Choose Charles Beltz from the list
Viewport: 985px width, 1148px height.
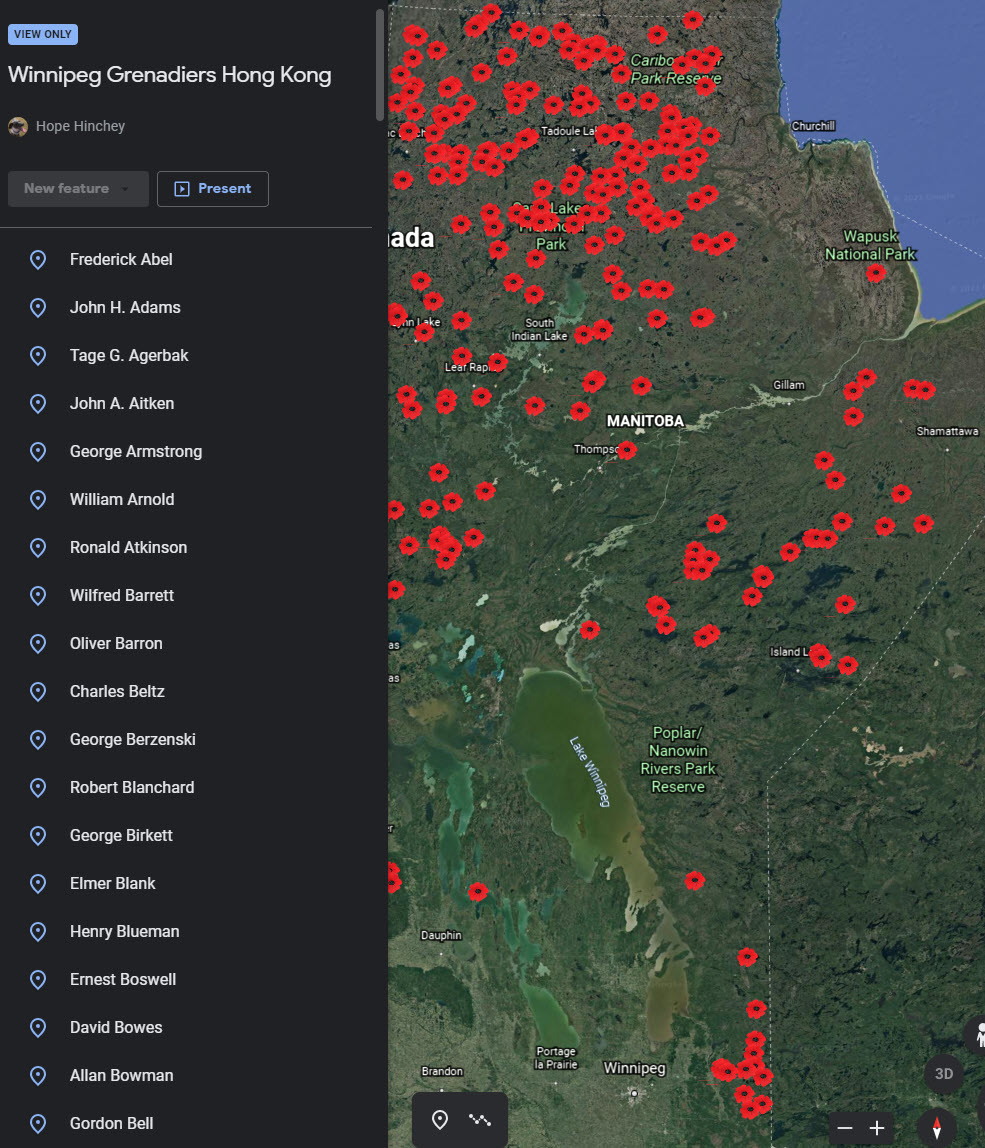pos(117,692)
